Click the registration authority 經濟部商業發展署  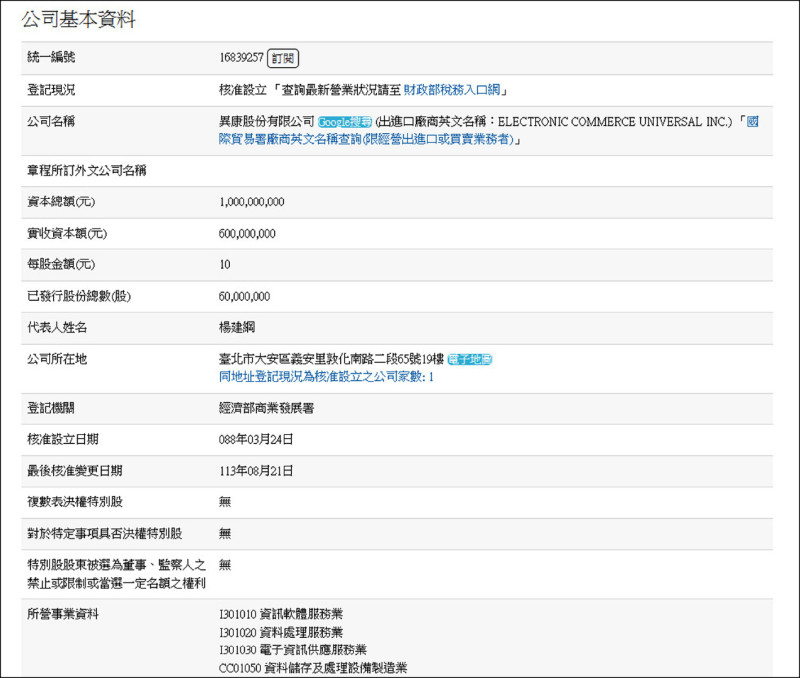click(x=267, y=408)
